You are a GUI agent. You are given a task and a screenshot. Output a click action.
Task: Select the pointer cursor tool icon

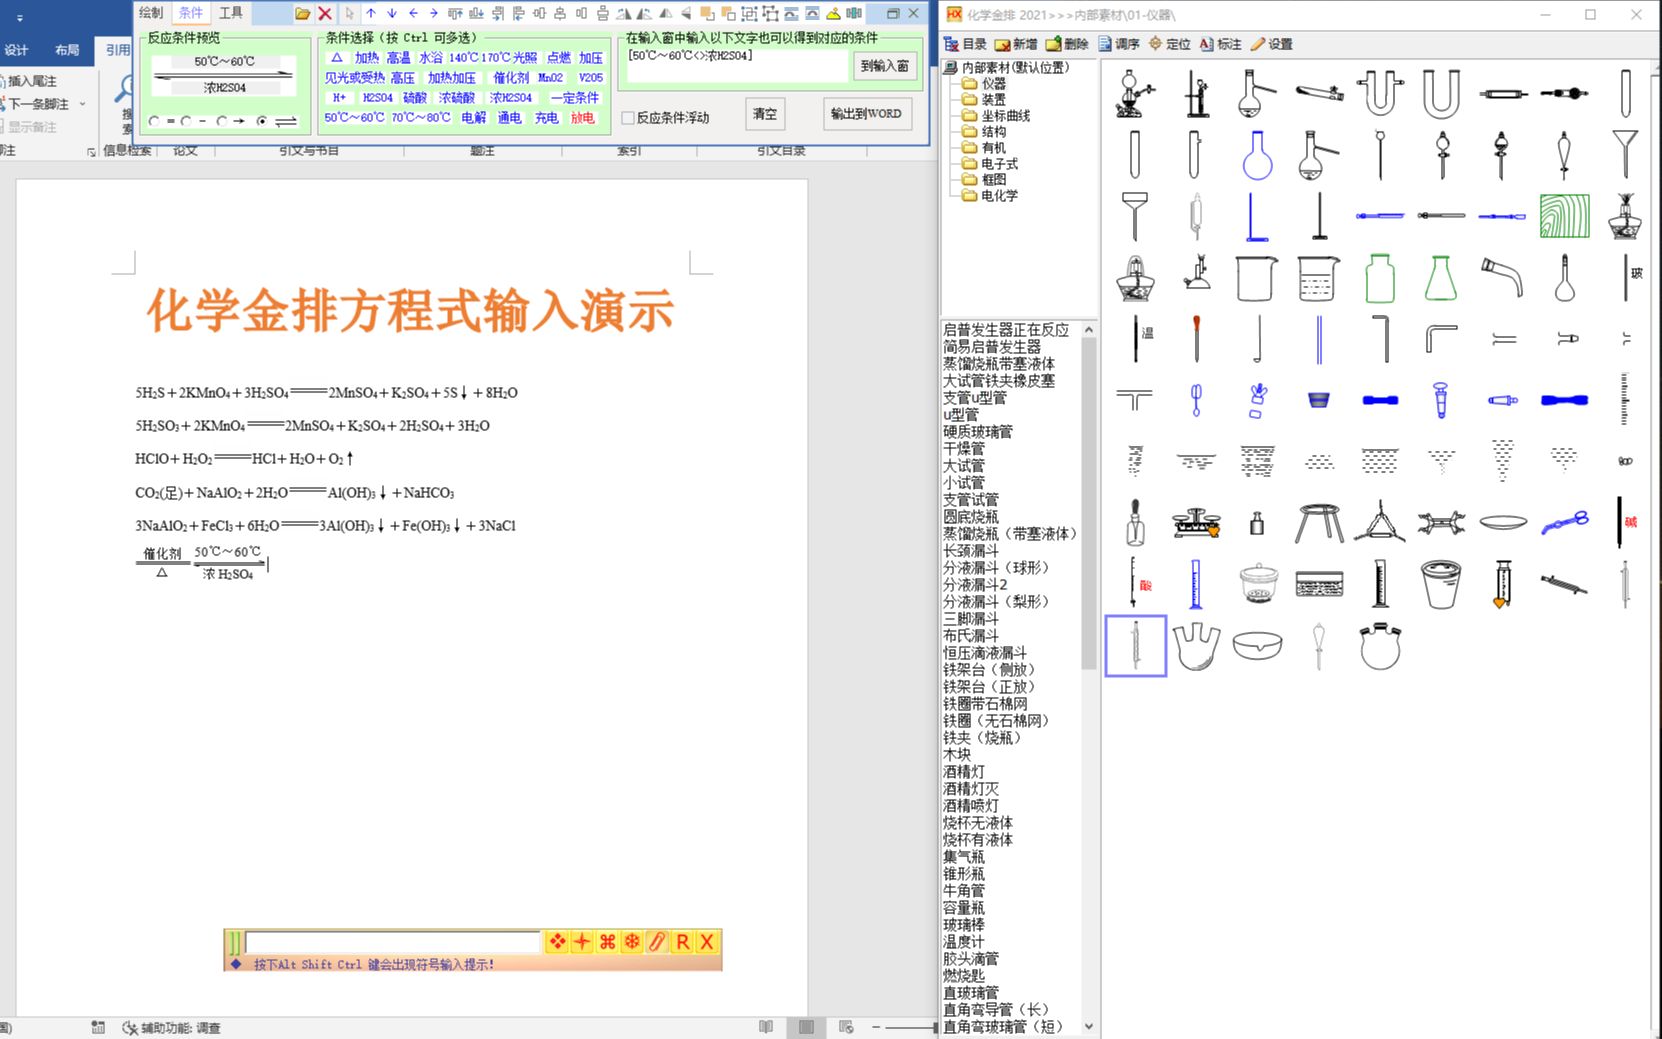[x=349, y=13]
